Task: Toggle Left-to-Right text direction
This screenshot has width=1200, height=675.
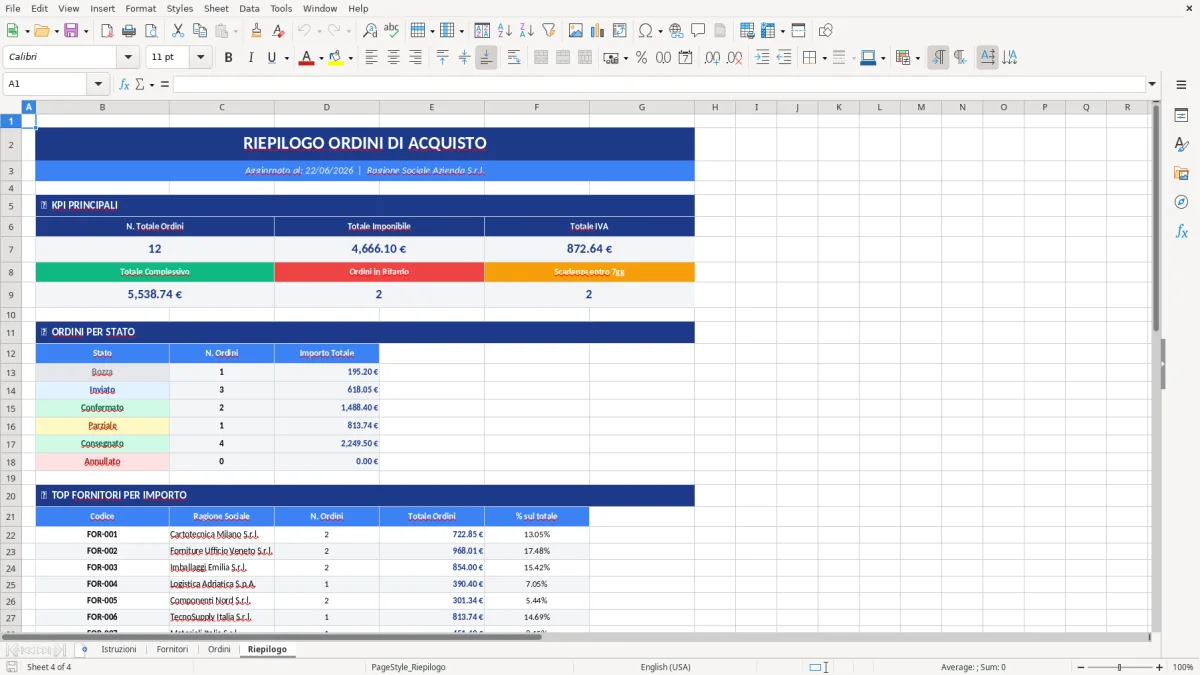Action: [x=938, y=58]
